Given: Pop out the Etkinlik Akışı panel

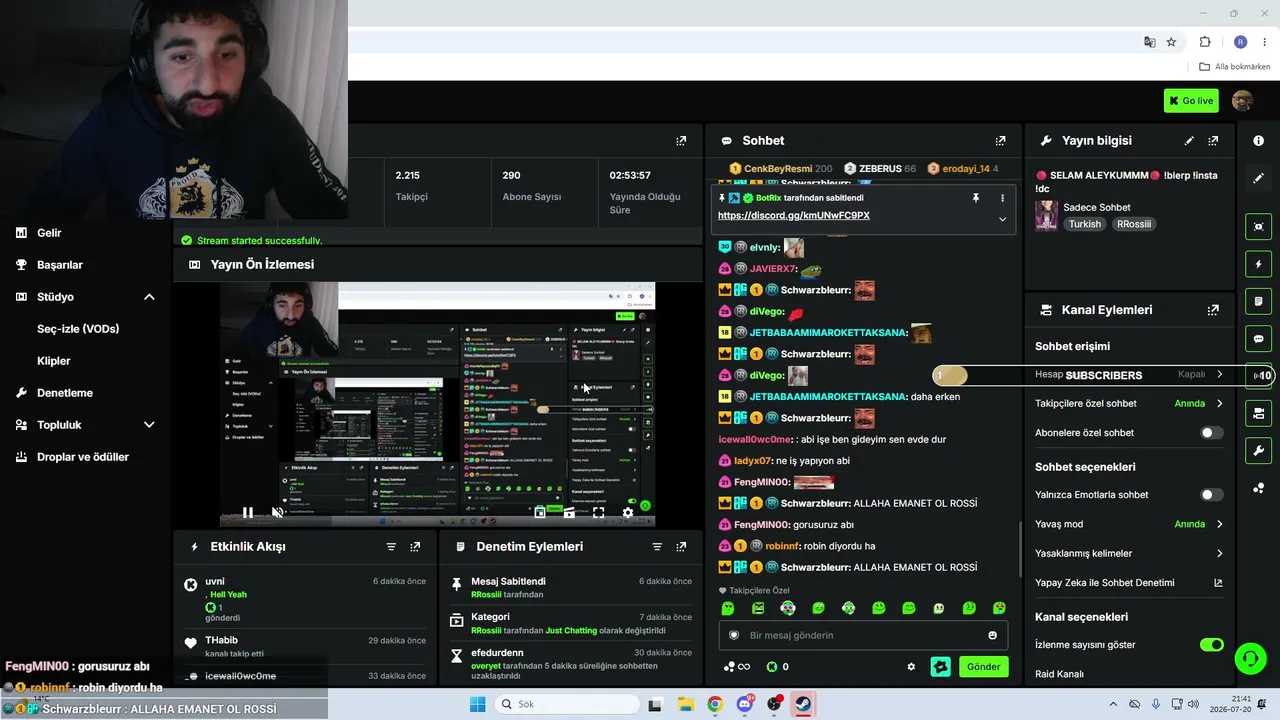Looking at the screenshot, I should 415,547.
